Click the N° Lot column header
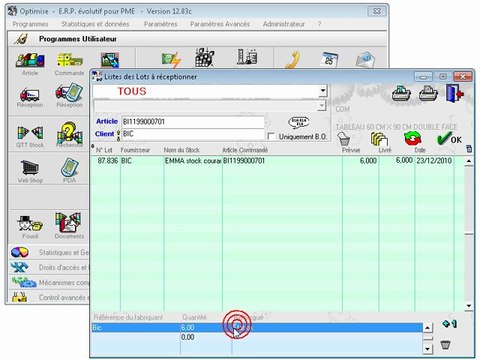 pos(104,150)
